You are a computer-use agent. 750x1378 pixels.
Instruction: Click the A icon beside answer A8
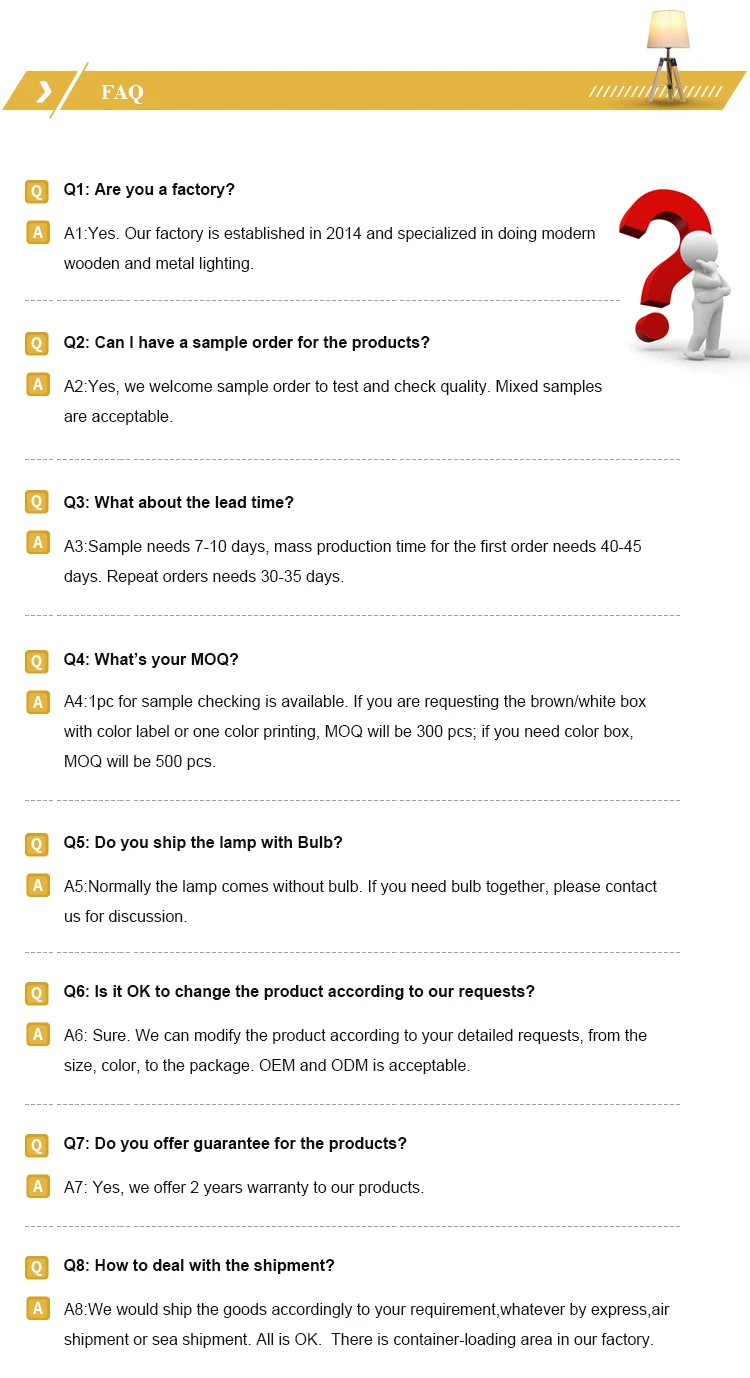[x=37, y=1309]
